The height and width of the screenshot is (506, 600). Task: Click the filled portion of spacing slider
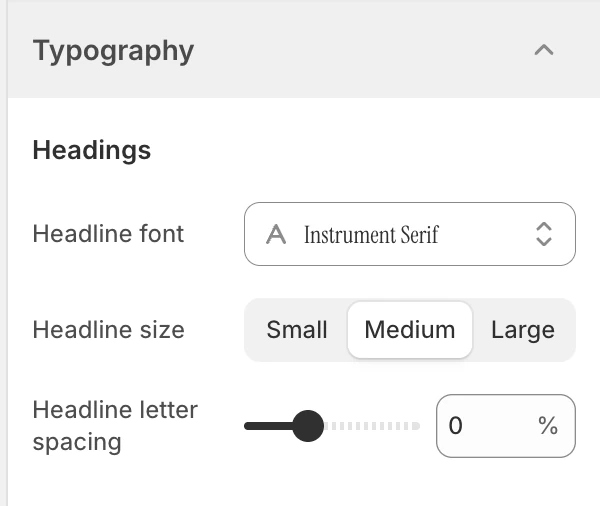tap(268, 426)
